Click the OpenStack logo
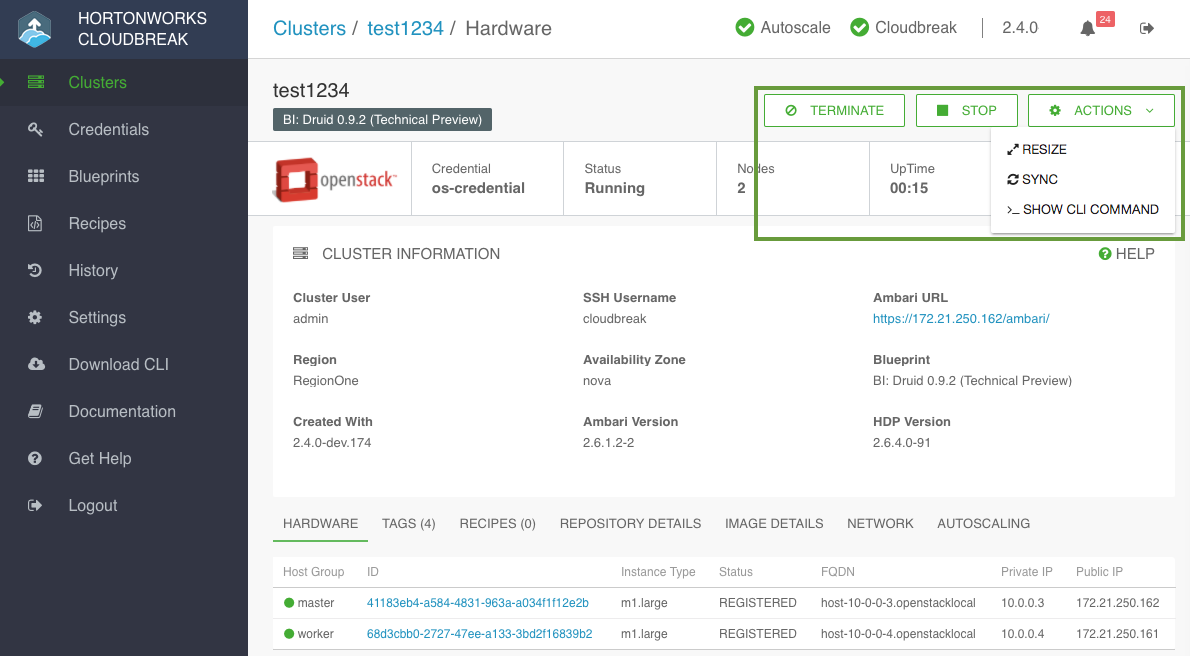 pyautogui.click(x=335, y=179)
